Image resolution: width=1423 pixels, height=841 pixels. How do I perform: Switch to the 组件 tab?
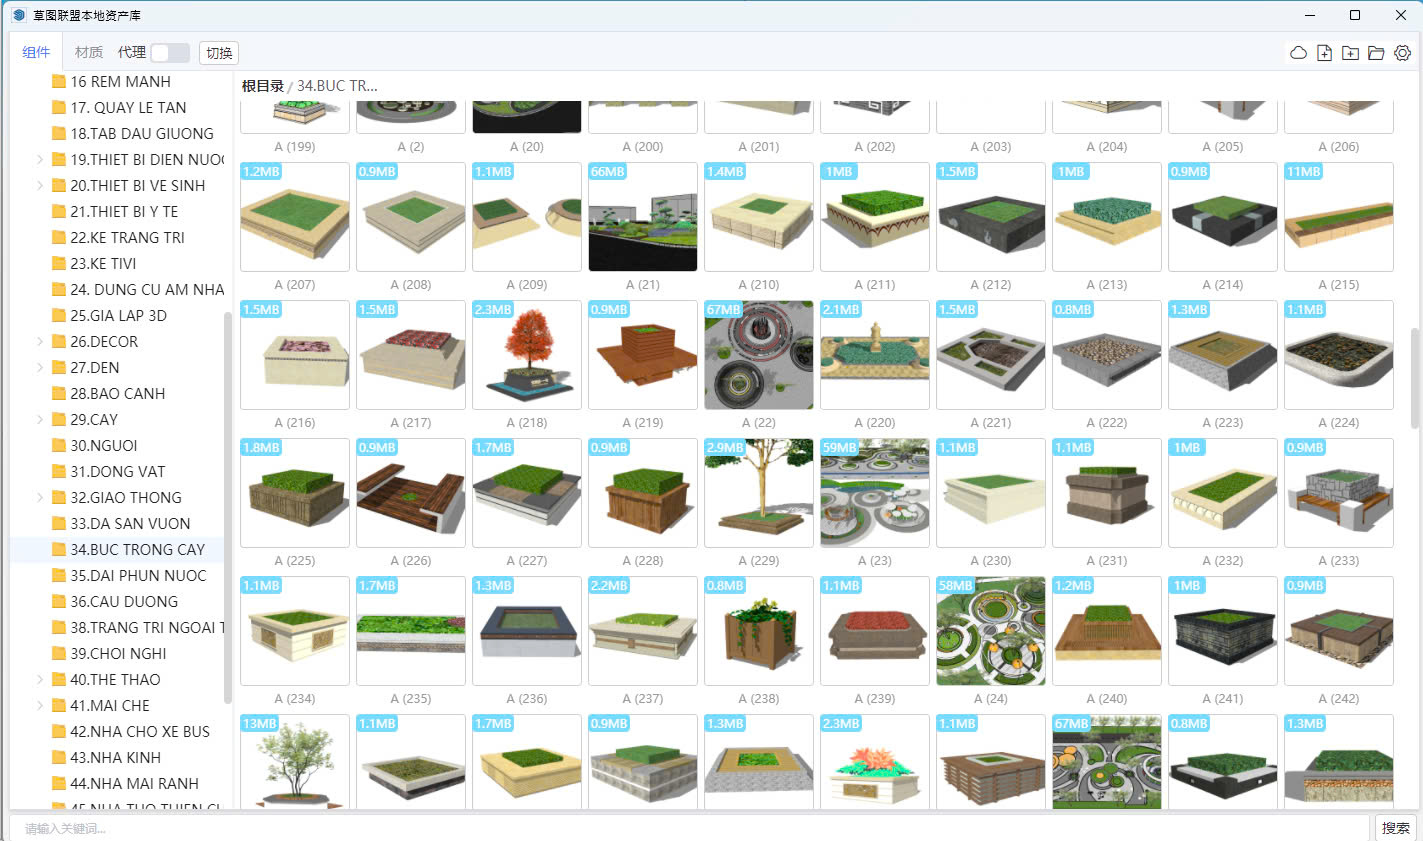pos(36,52)
